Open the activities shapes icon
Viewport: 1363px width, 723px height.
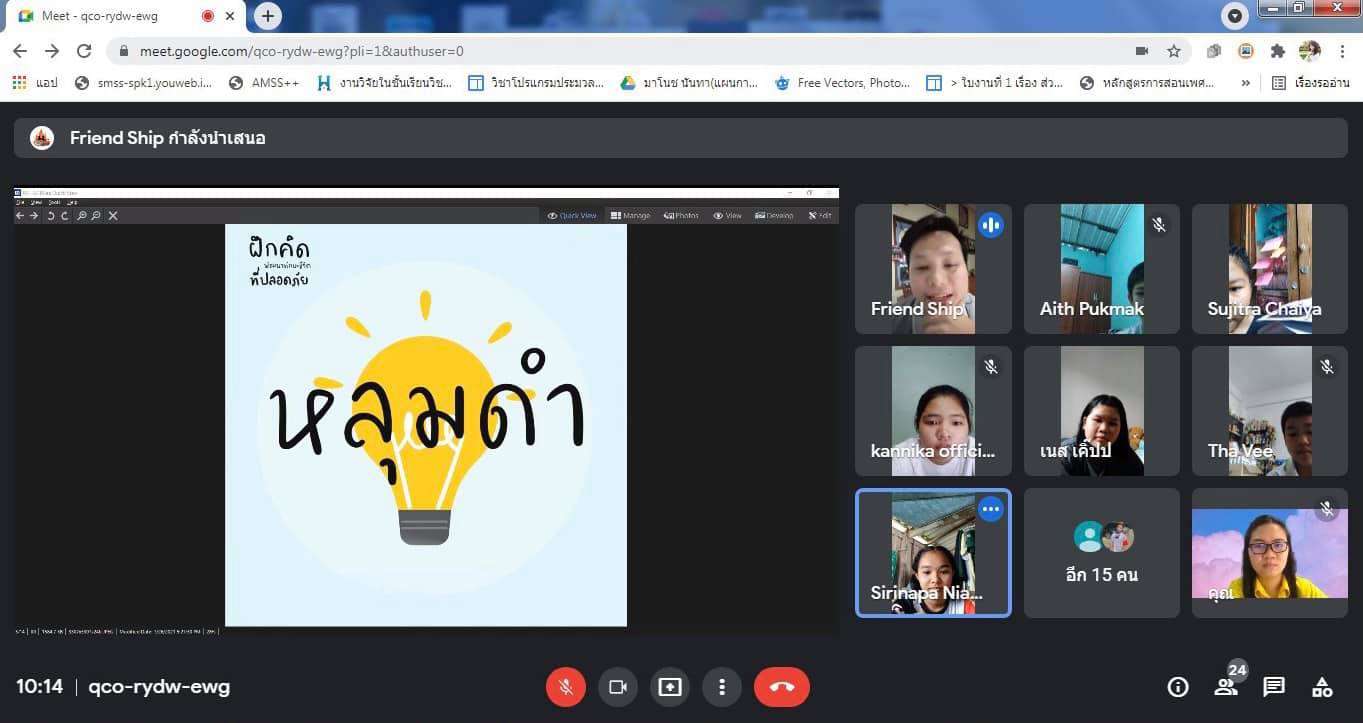click(x=1322, y=687)
